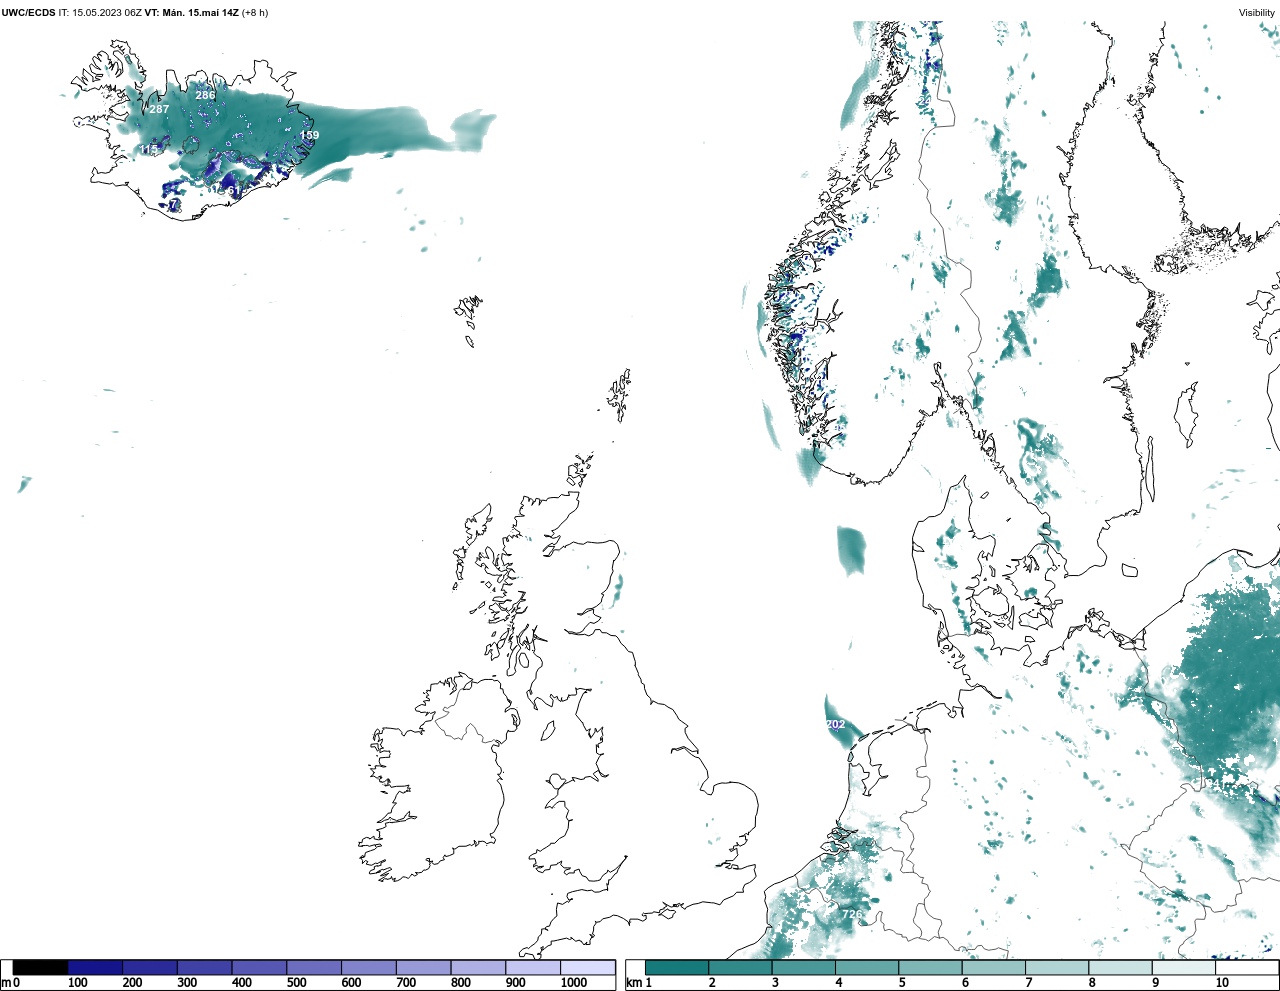Click the 'Visibility' title label
The height and width of the screenshot is (991, 1280).
[1257, 13]
